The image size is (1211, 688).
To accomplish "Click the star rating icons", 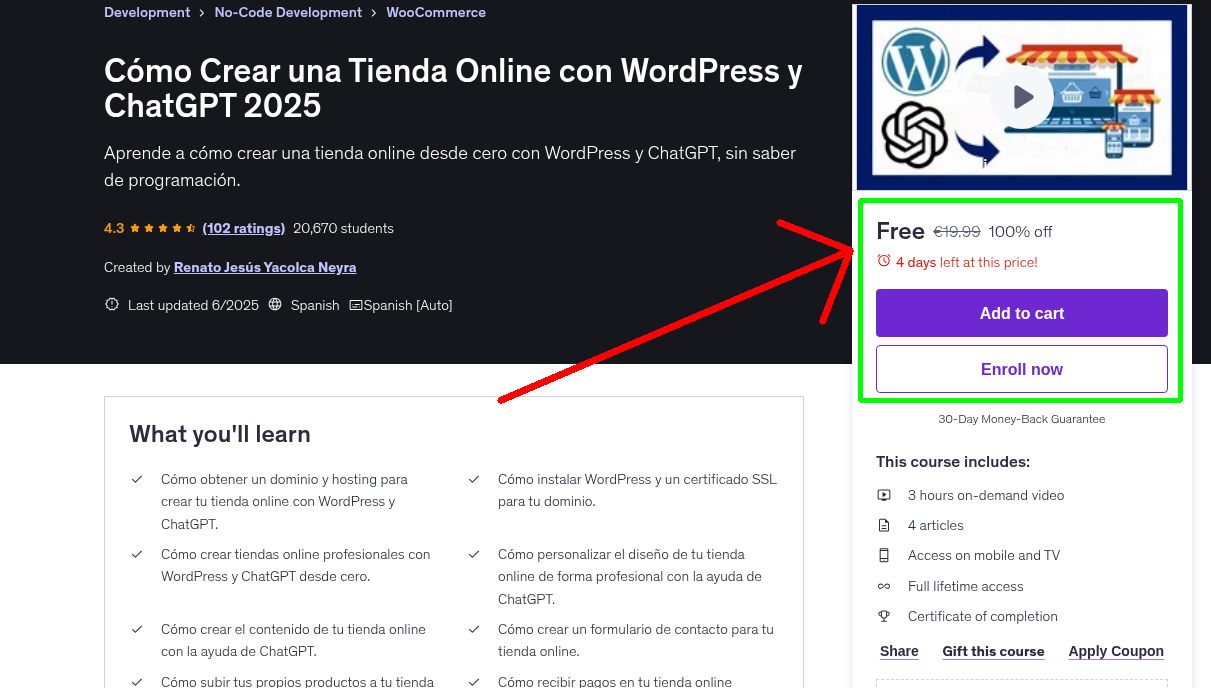I will 163,228.
